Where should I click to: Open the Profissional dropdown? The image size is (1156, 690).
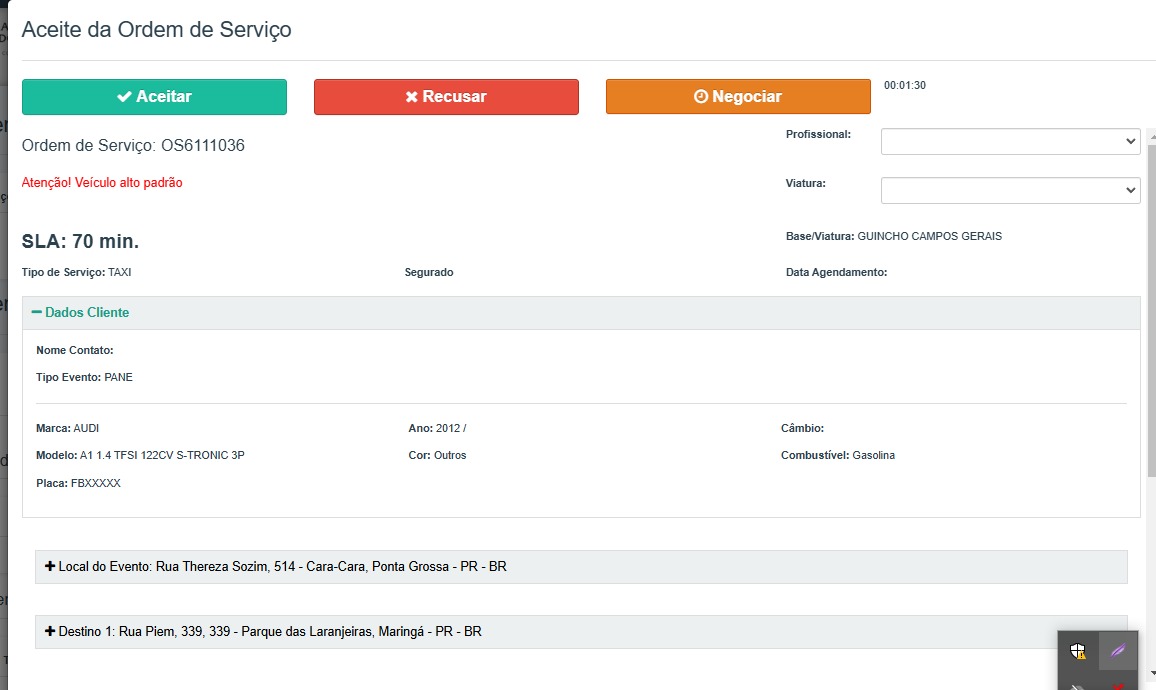pyautogui.click(x=1010, y=141)
